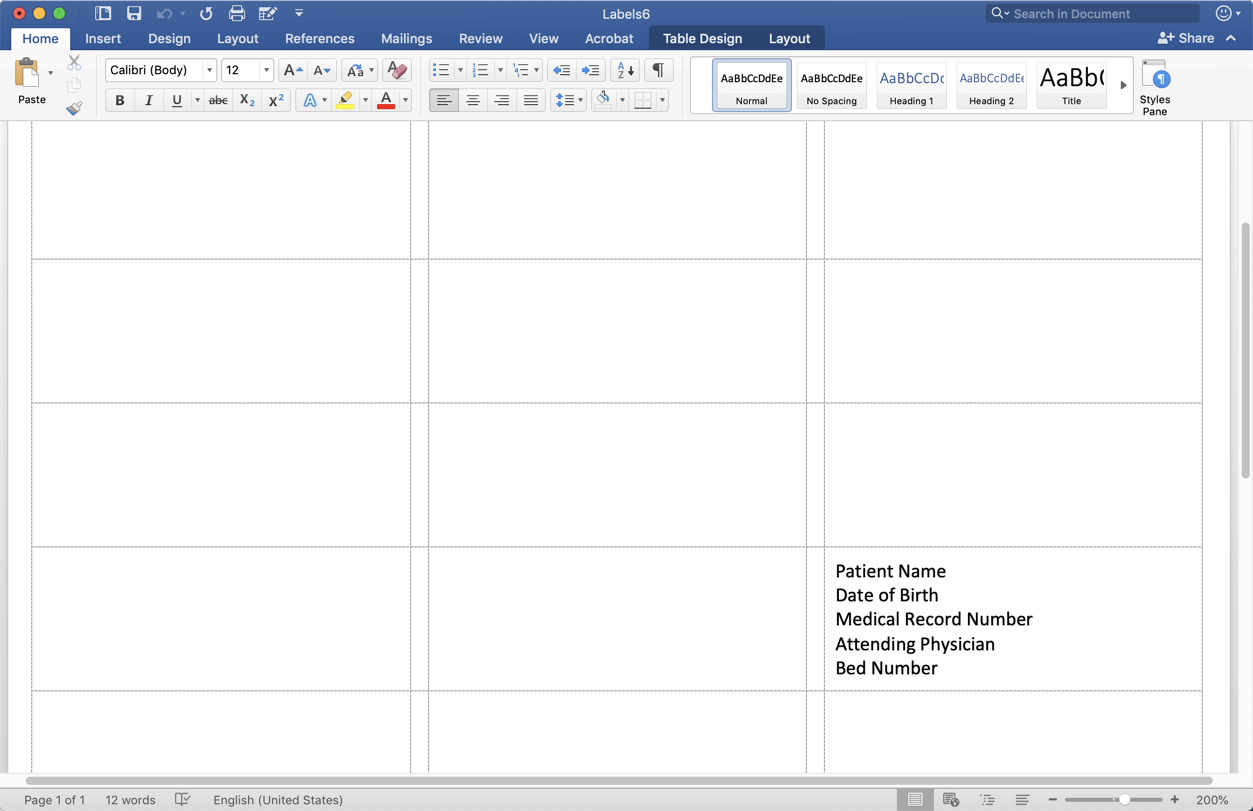The width and height of the screenshot is (1253, 811).
Task: Open the Table Design tab
Action: tap(702, 38)
